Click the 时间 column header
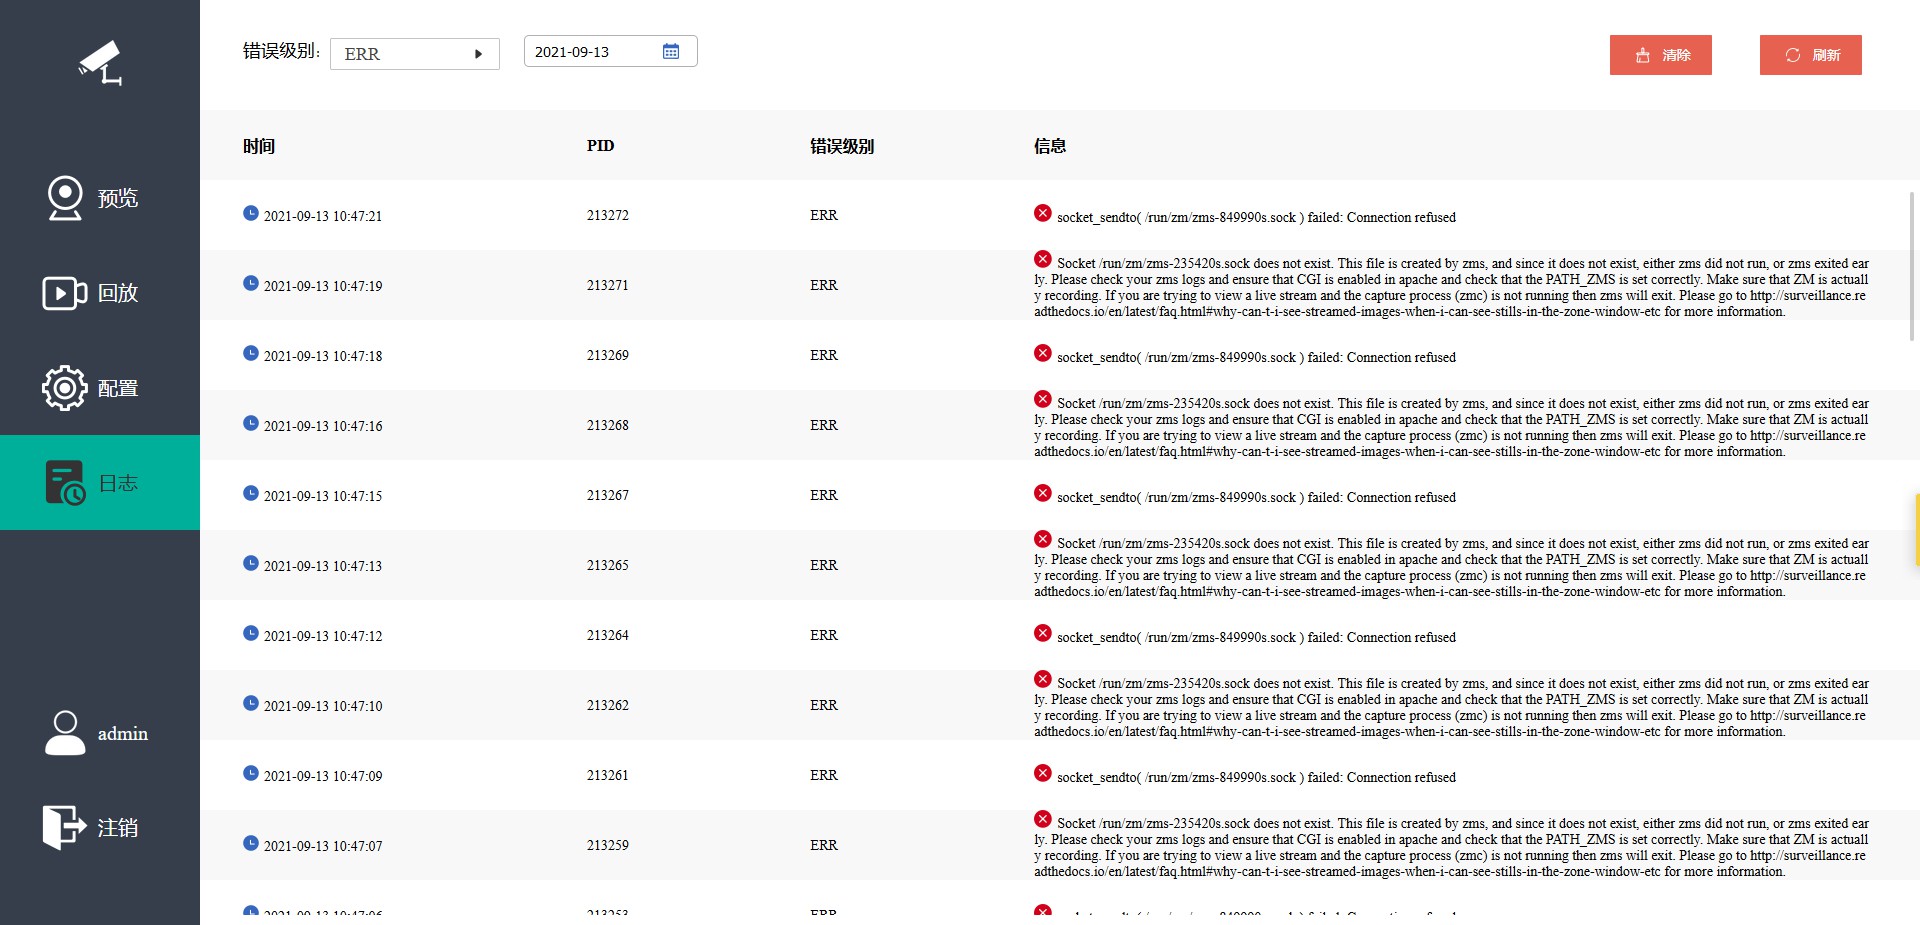 pyautogui.click(x=259, y=146)
